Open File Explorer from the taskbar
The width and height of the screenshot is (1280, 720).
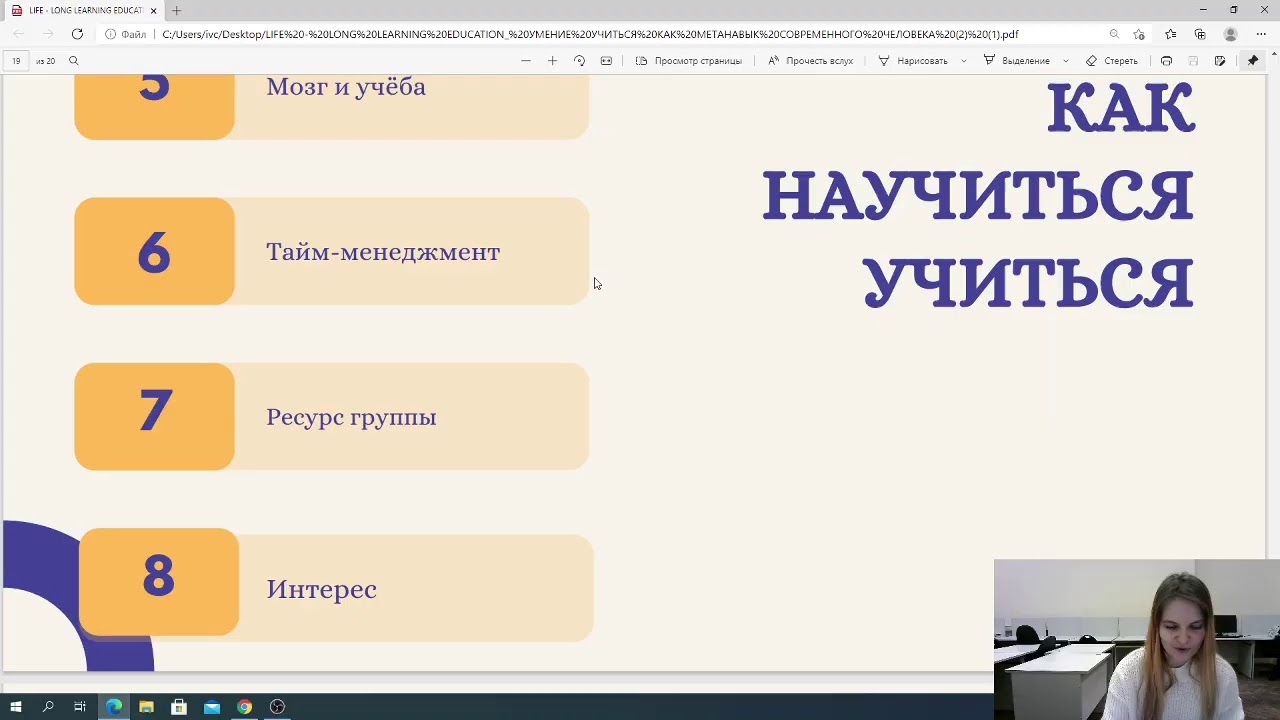pos(146,707)
